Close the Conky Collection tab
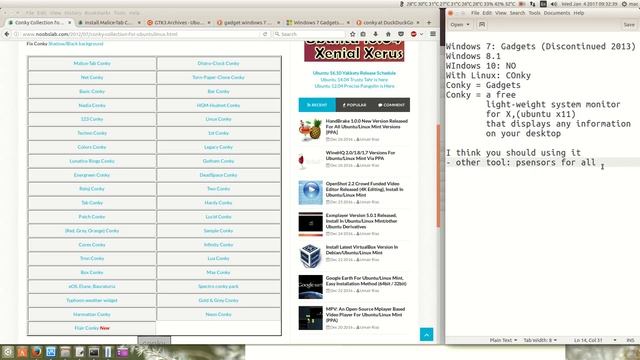Image resolution: width=640 pixels, height=360 pixels. [70, 22]
